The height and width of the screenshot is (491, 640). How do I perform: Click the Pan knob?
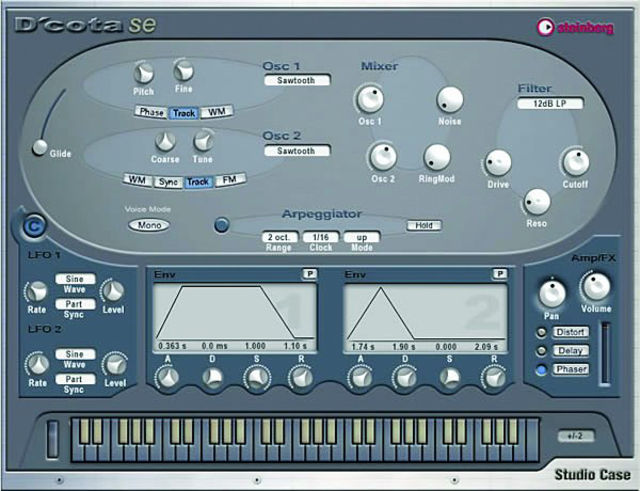(x=552, y=293)
